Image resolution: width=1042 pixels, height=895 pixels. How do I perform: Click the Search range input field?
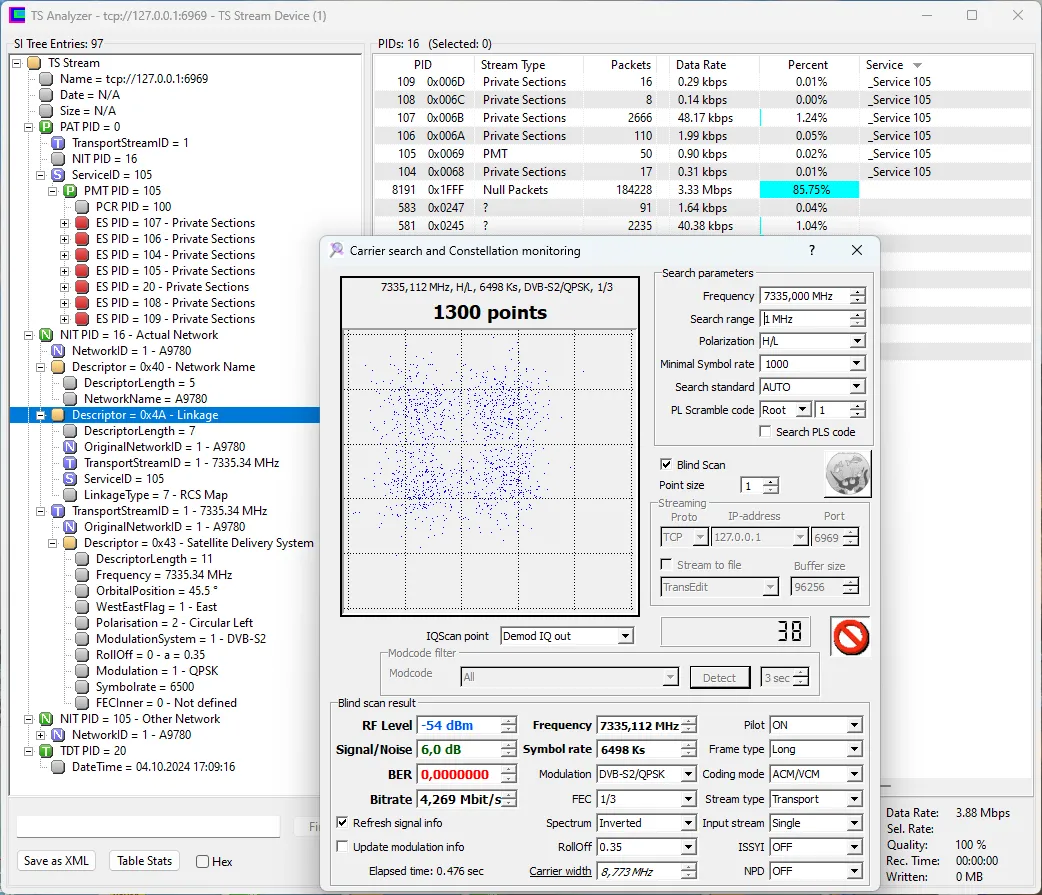point(804,319)
